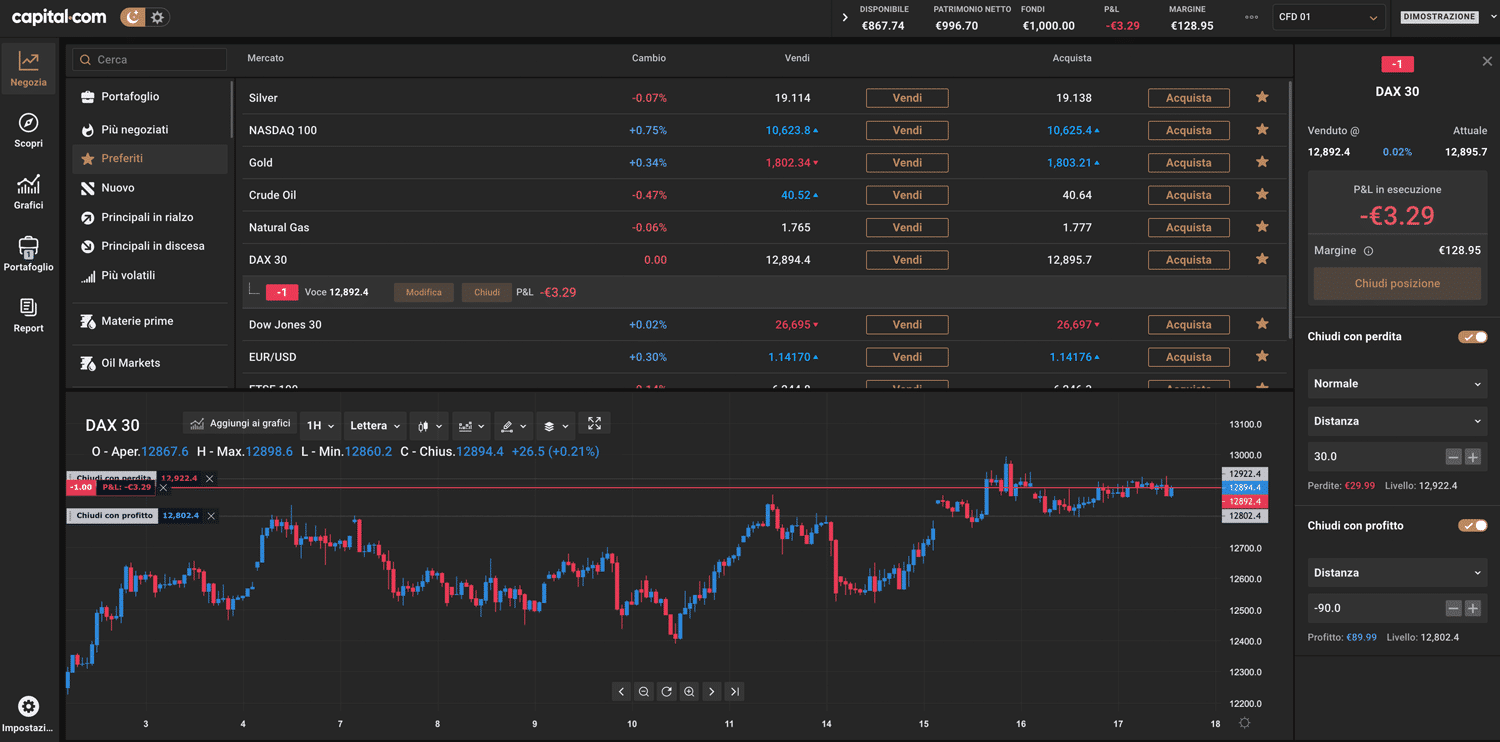This screenshot has height=742, width=1500.
Task: Click the capital.com logo
Action: tap(59, 17)
